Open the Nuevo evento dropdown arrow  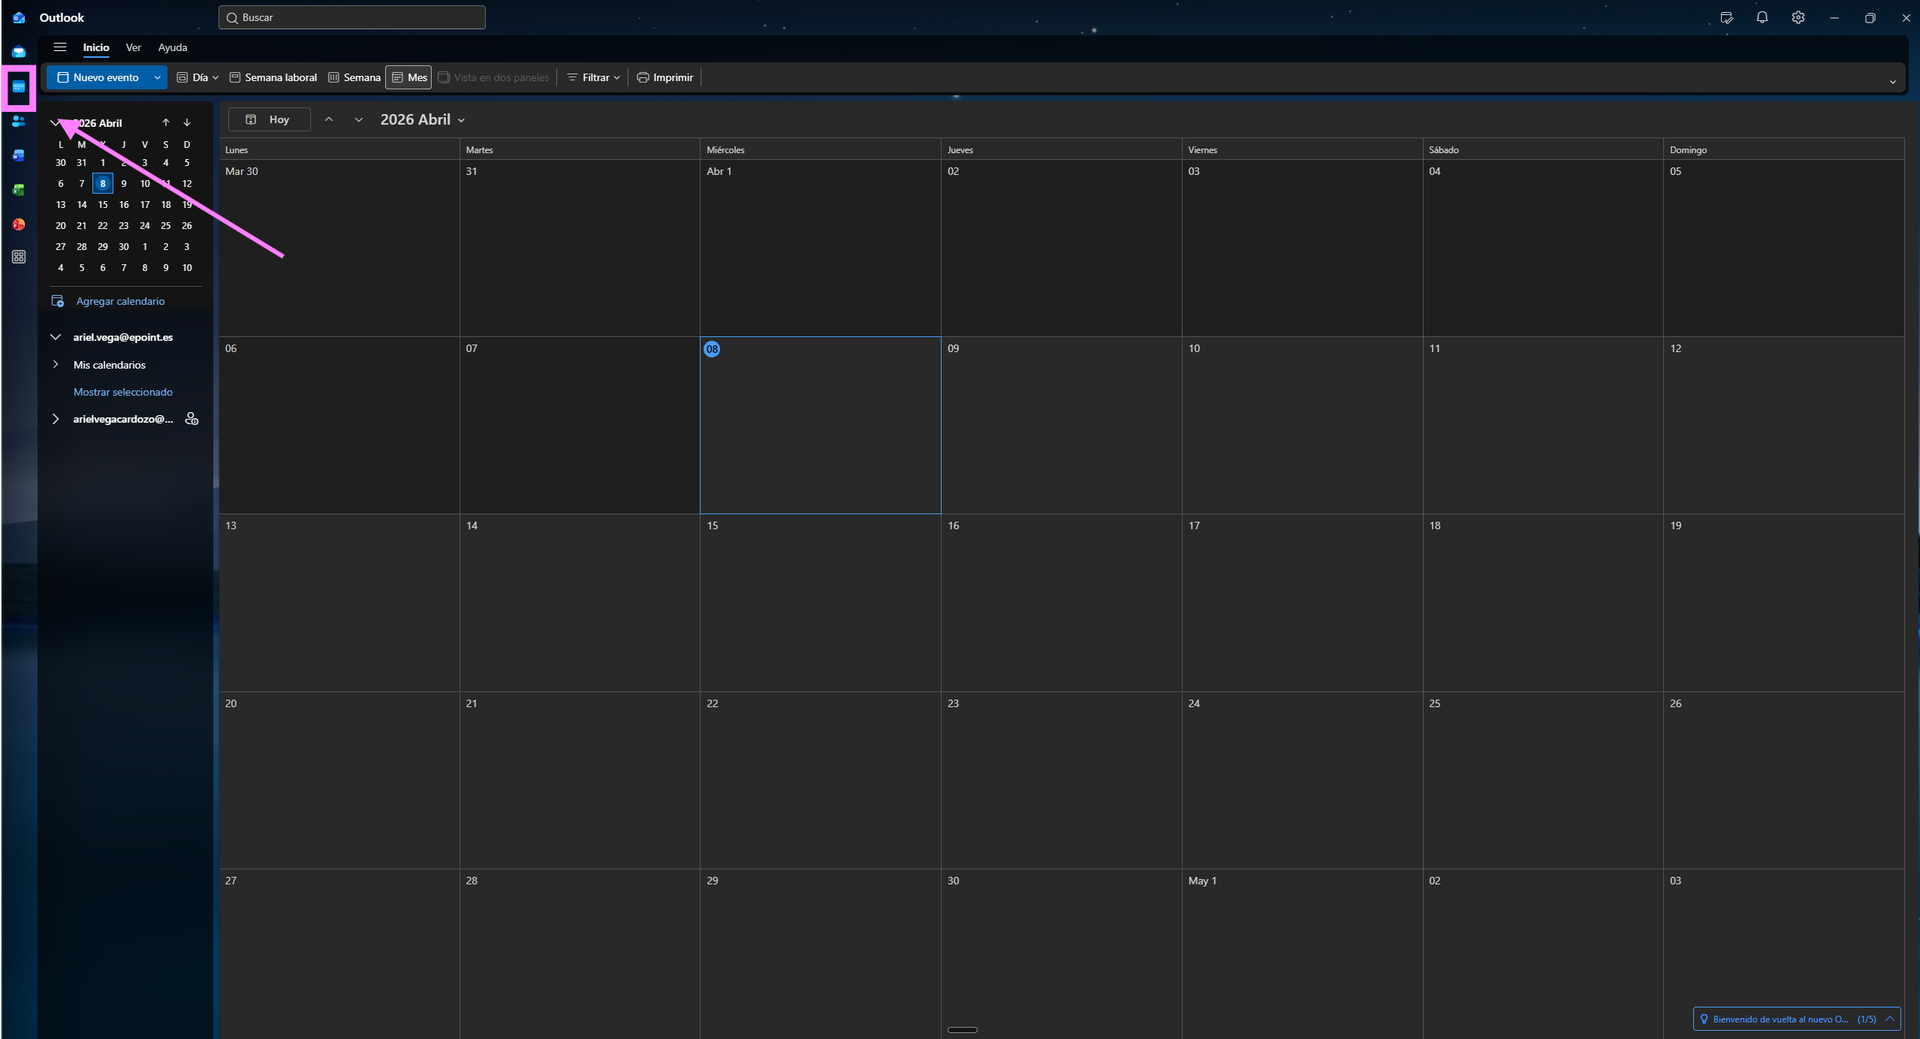click(x=157, y=78)
